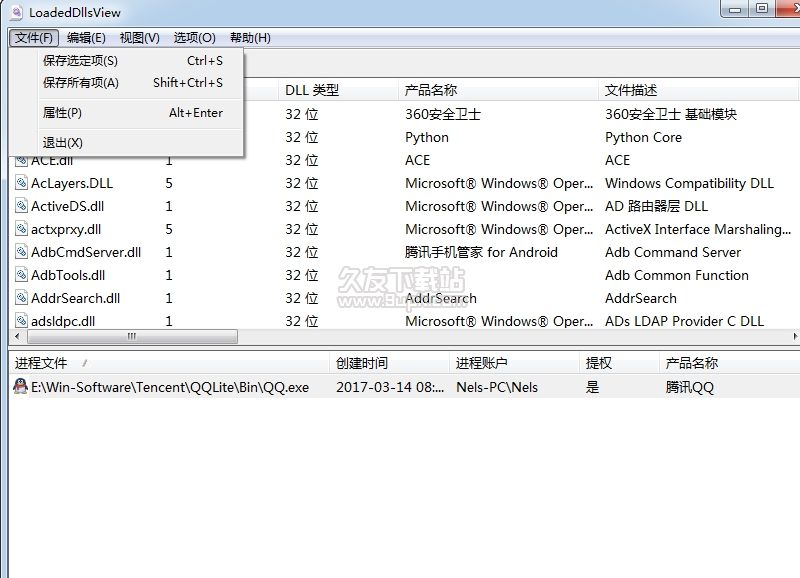Click the 2017-03-14 creation time cell

coord(390,387)
